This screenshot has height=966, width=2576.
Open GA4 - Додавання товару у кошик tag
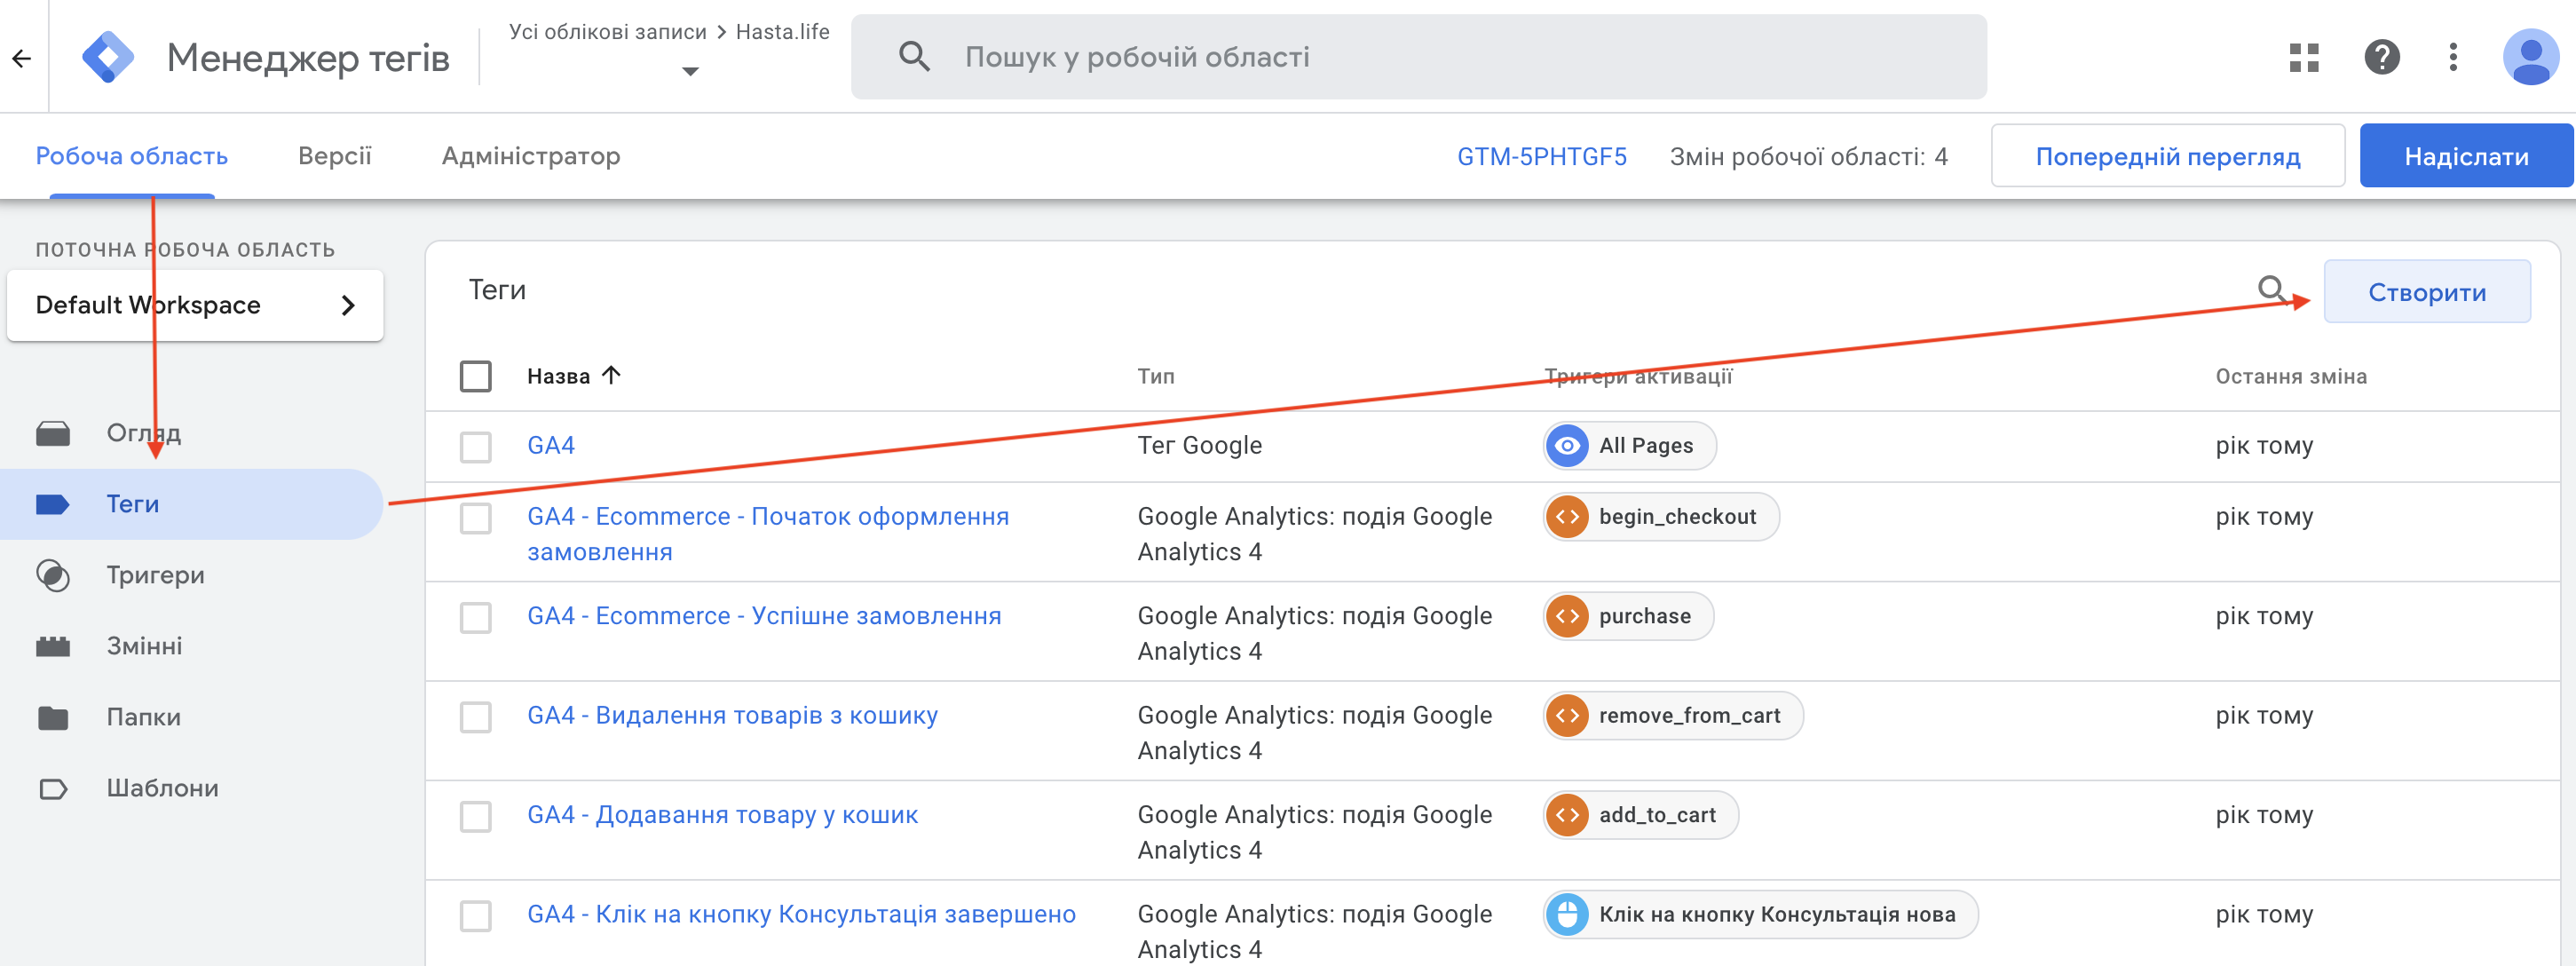pos(722,815)
